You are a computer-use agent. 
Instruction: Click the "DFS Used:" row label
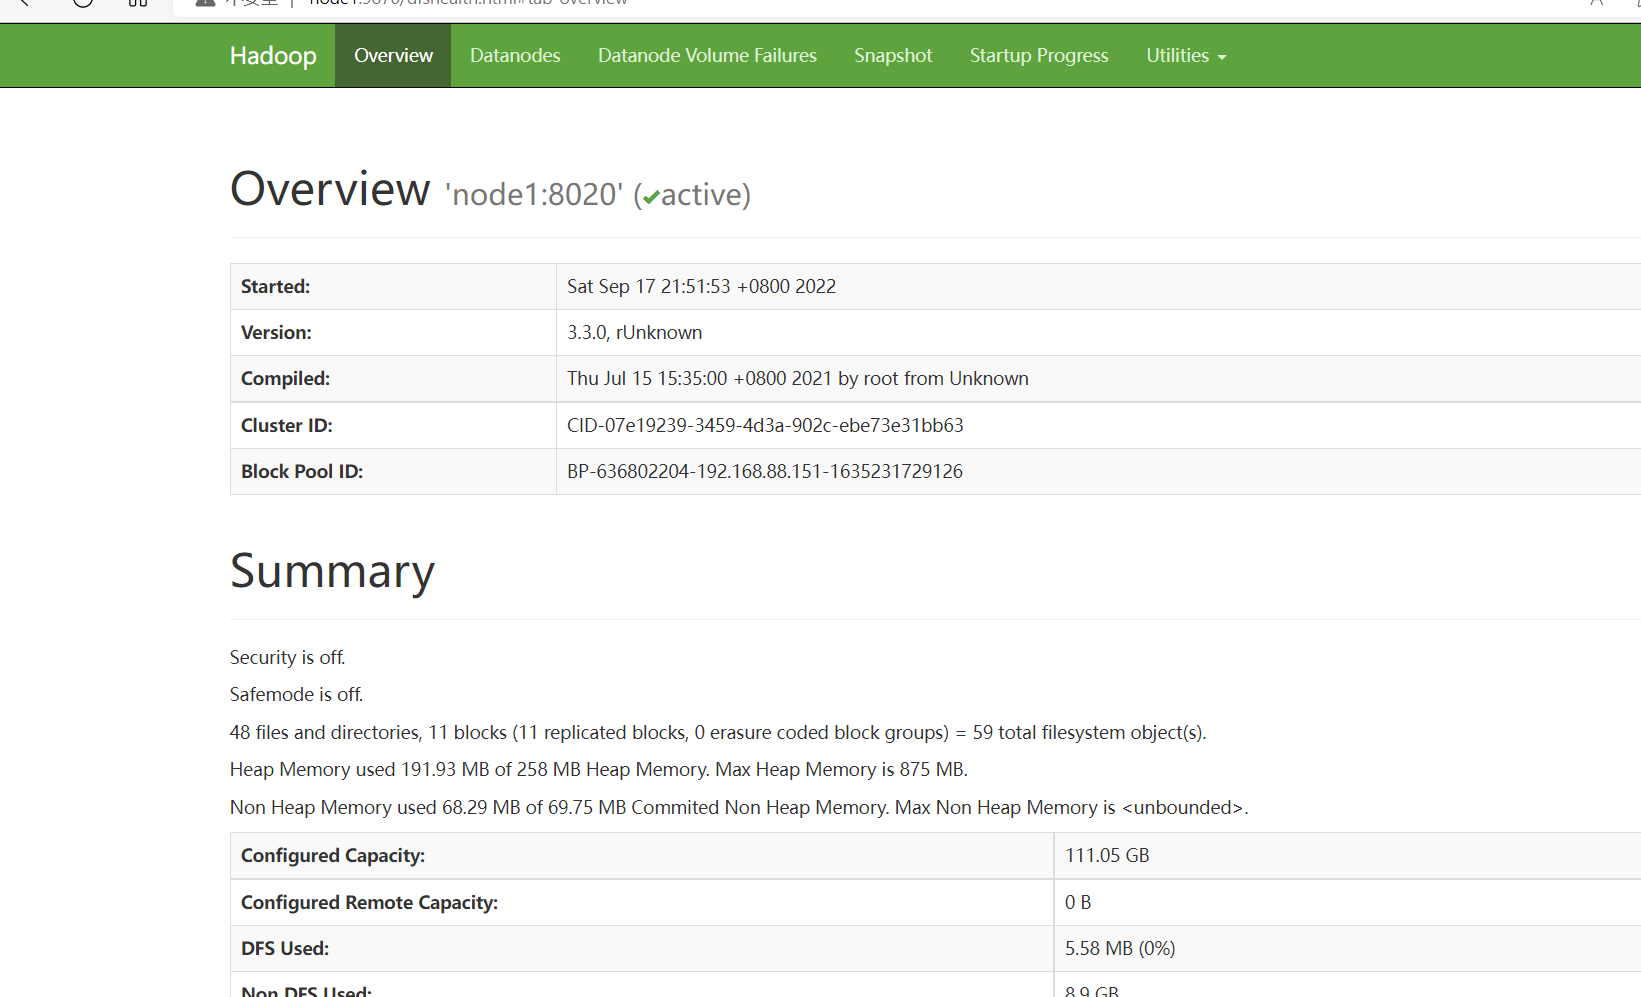pyautogui.click(x=285, y=949)
